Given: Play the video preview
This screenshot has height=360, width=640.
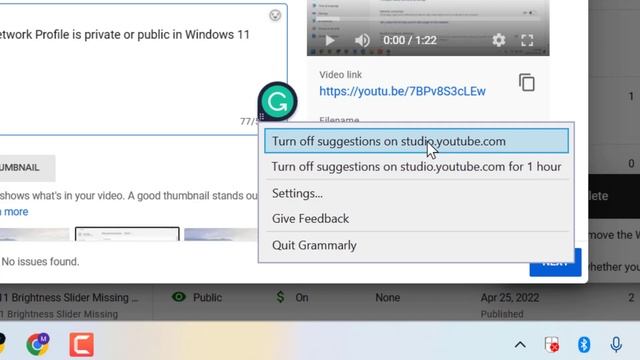Looking at the screenshot, I should point(330,40).
